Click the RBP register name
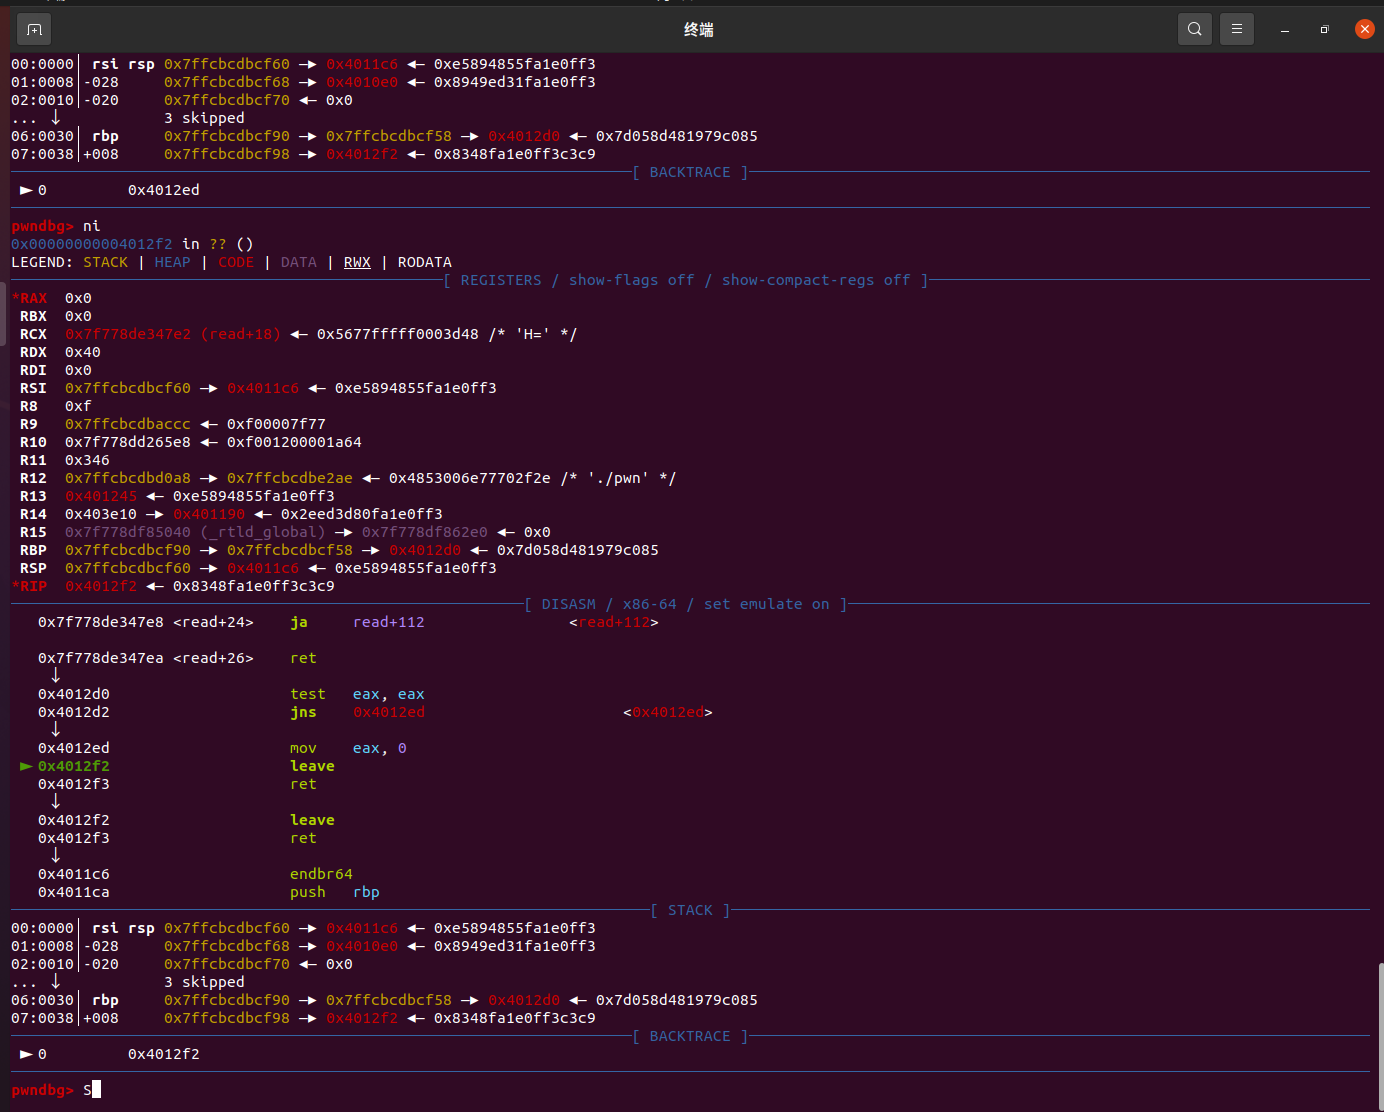Screen dimensions: 1384x1112 tap(33, 550)
